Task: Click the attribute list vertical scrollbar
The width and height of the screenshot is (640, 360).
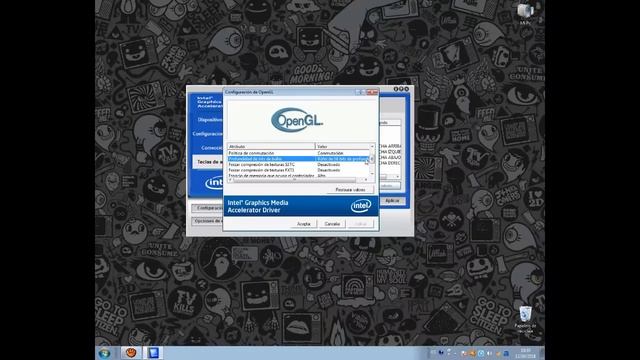Action: click(x=372, y=160)
